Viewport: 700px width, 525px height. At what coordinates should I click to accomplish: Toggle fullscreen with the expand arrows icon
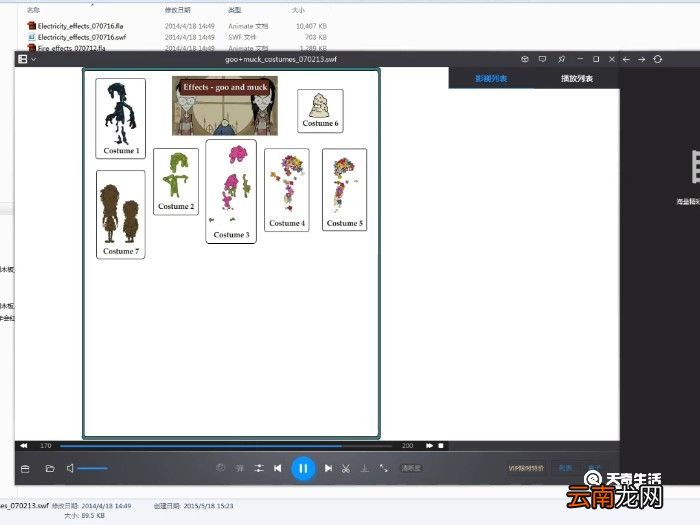pos(384,468)
